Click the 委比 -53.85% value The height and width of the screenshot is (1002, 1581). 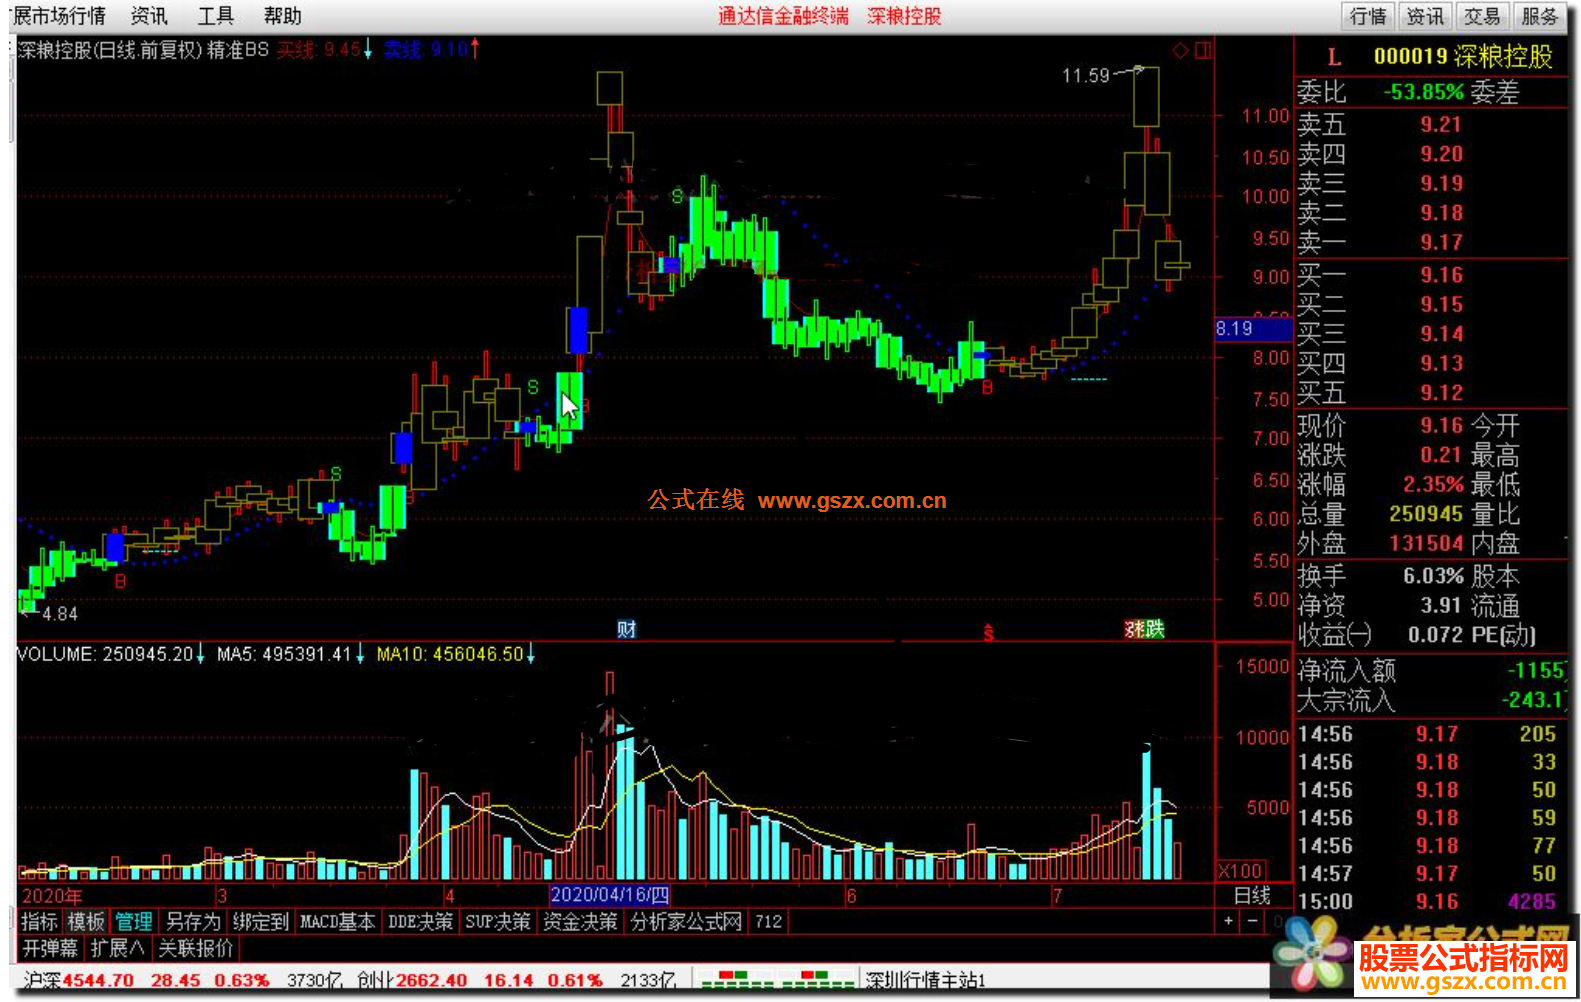[1424, 92]
